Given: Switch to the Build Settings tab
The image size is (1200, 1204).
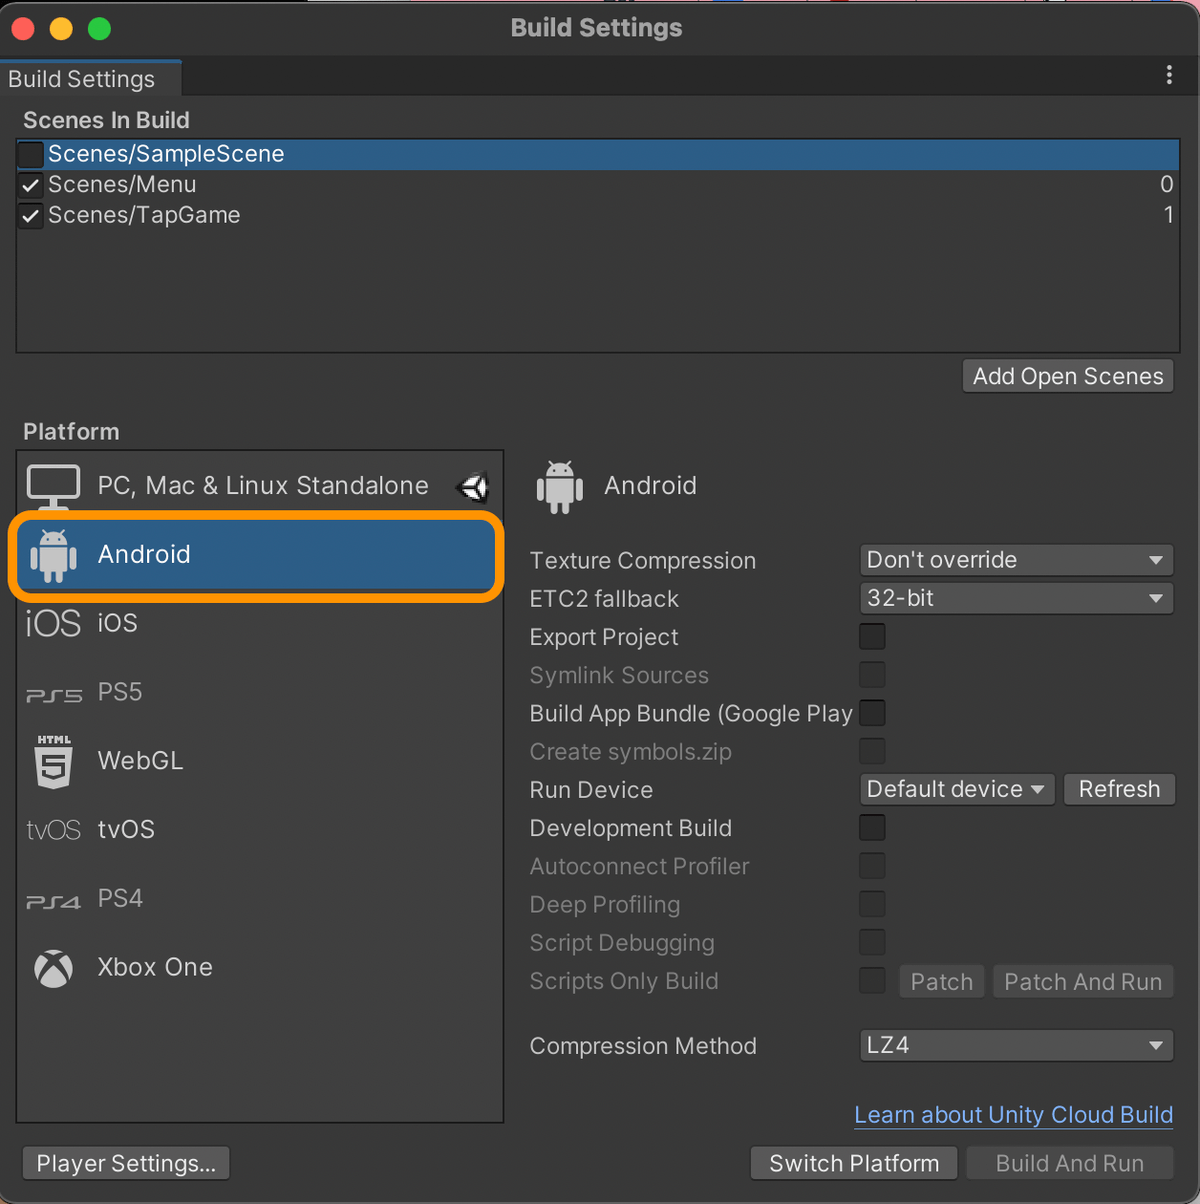Looking at the screenshot, I should [x=90, y=78].
